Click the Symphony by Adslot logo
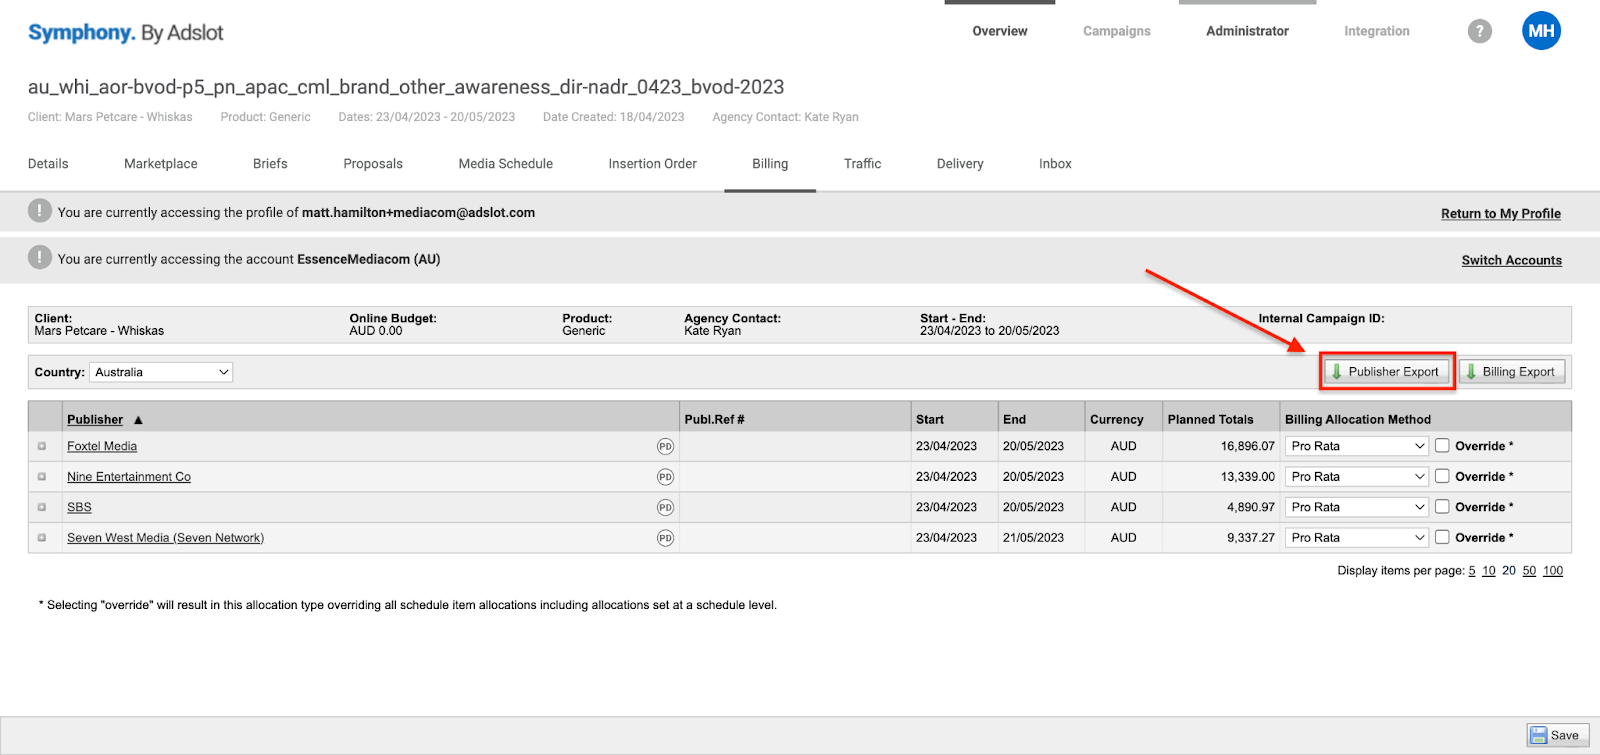Screen dimensions: 1600x755 [x=126, y=32]
